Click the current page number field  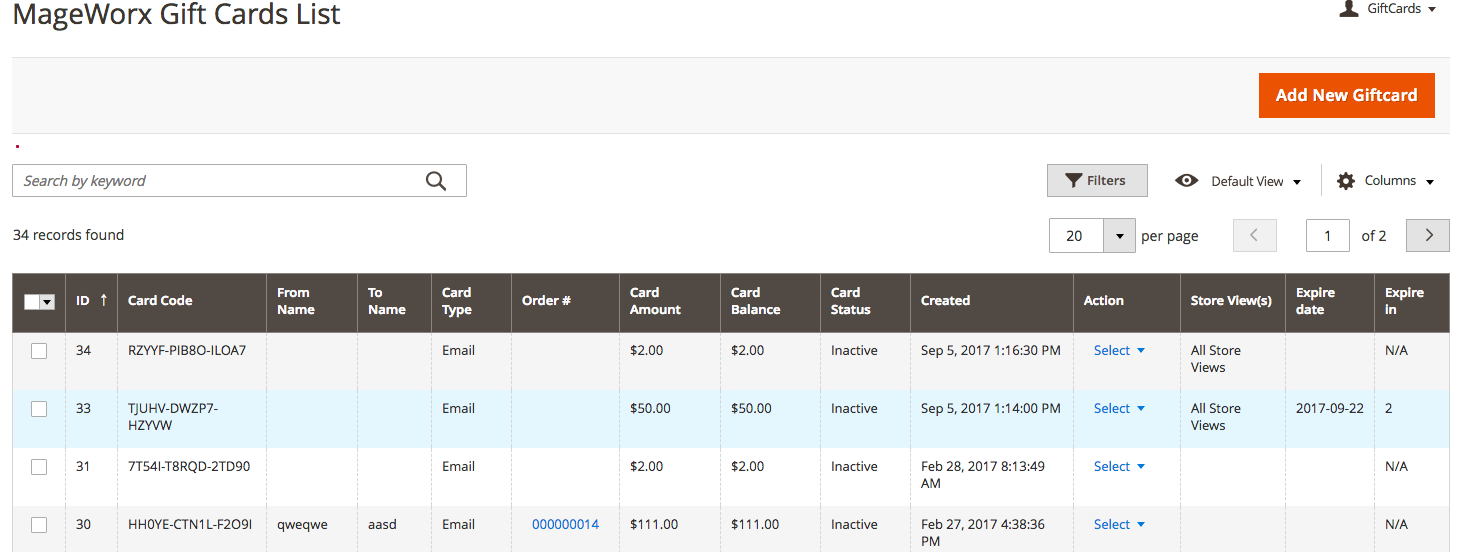(x=1327, y=236)
